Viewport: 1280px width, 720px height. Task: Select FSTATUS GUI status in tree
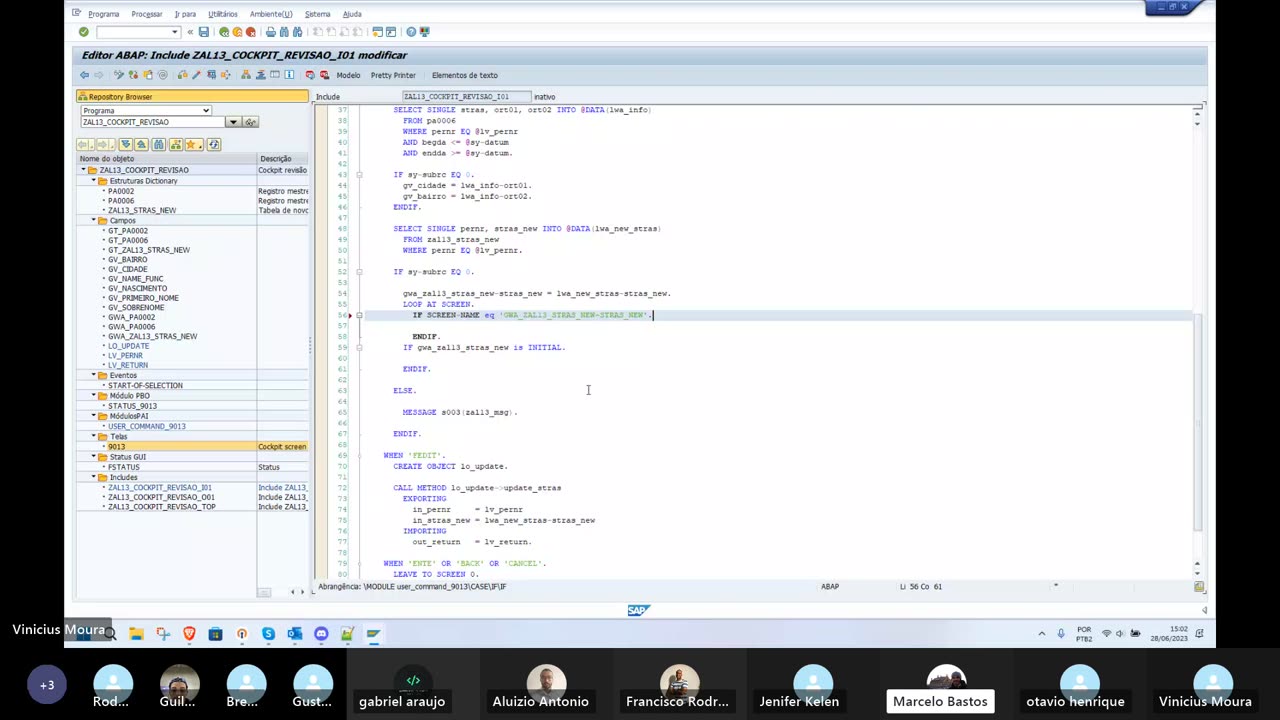click(x=124, y=467)
